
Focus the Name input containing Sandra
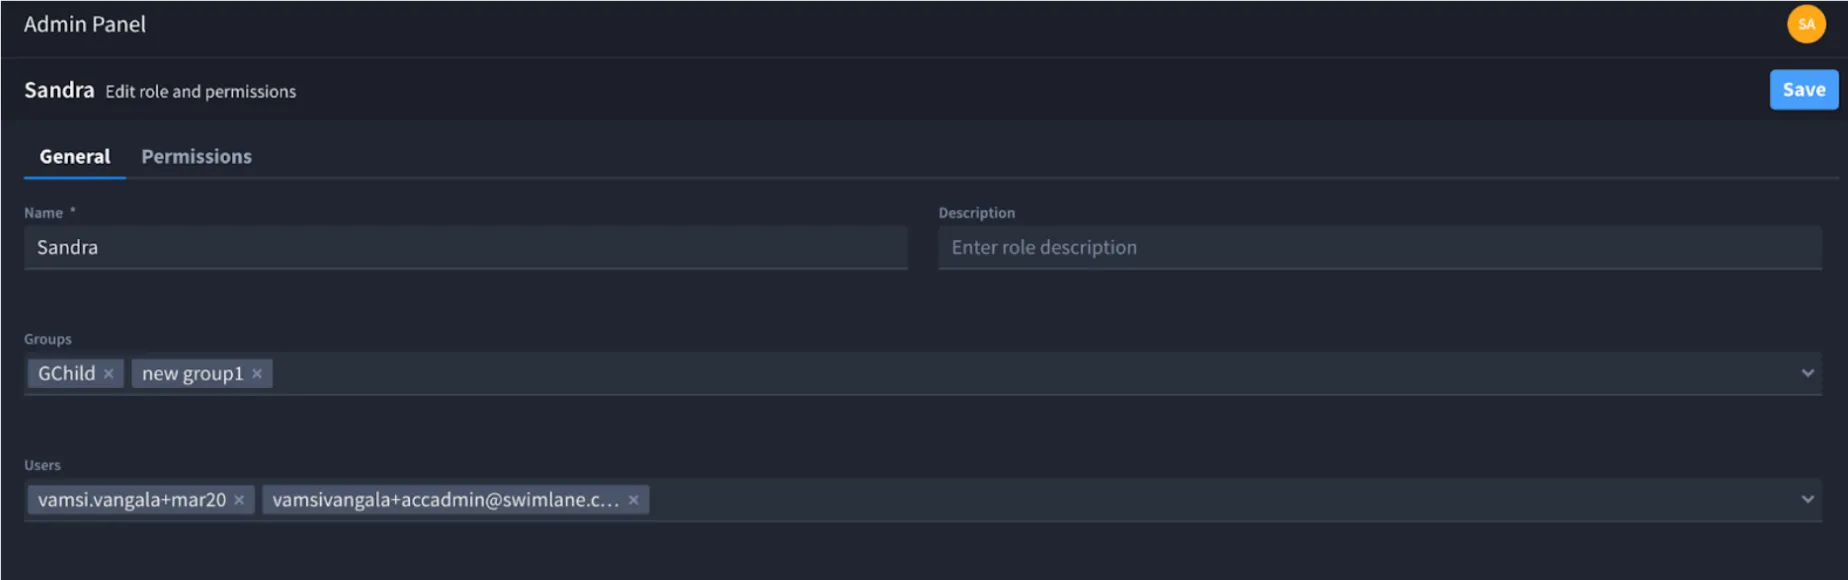[466, 247]
